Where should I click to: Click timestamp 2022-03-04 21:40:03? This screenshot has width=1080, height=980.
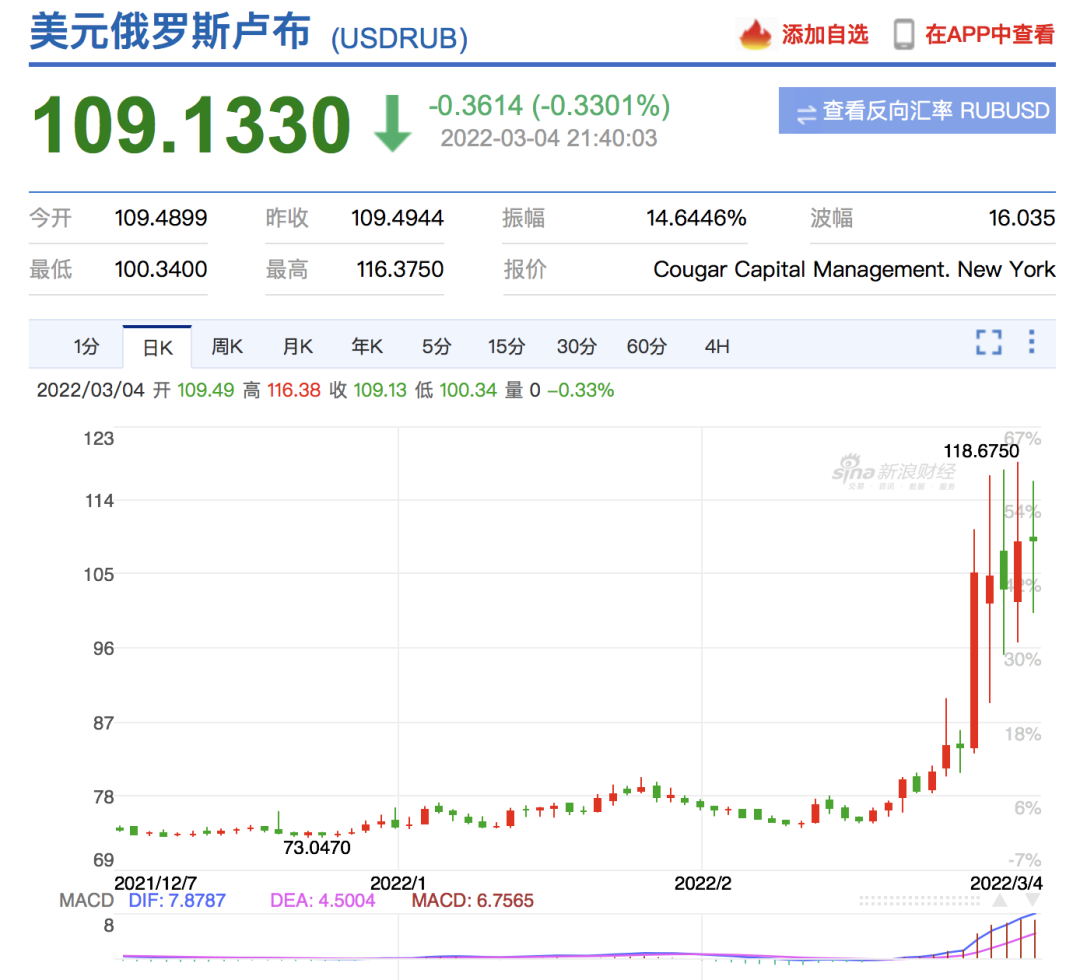coord(549,138)
